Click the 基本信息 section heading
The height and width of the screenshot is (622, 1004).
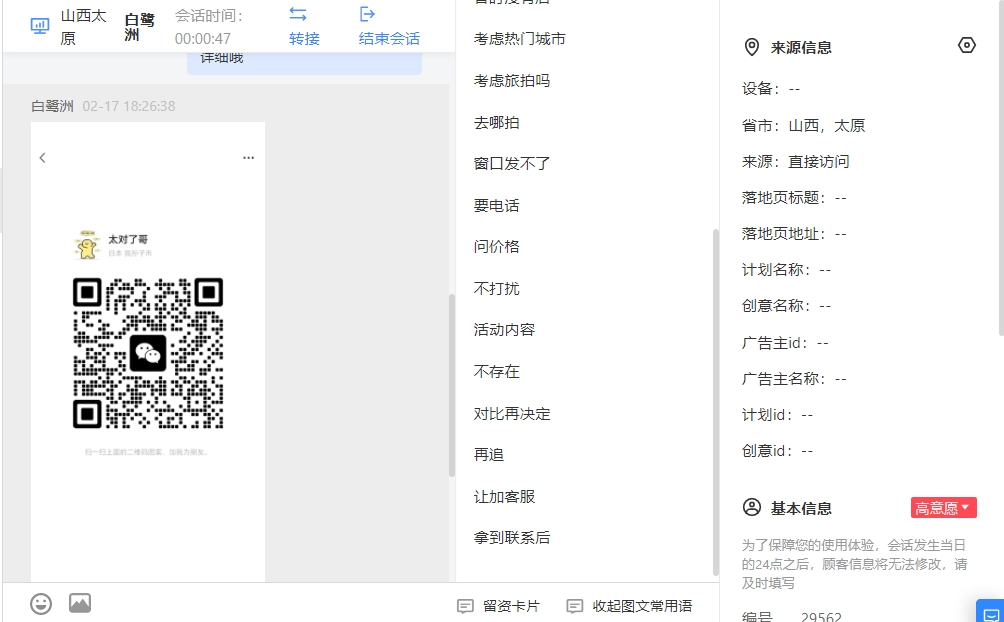click(x=801, y=508)
